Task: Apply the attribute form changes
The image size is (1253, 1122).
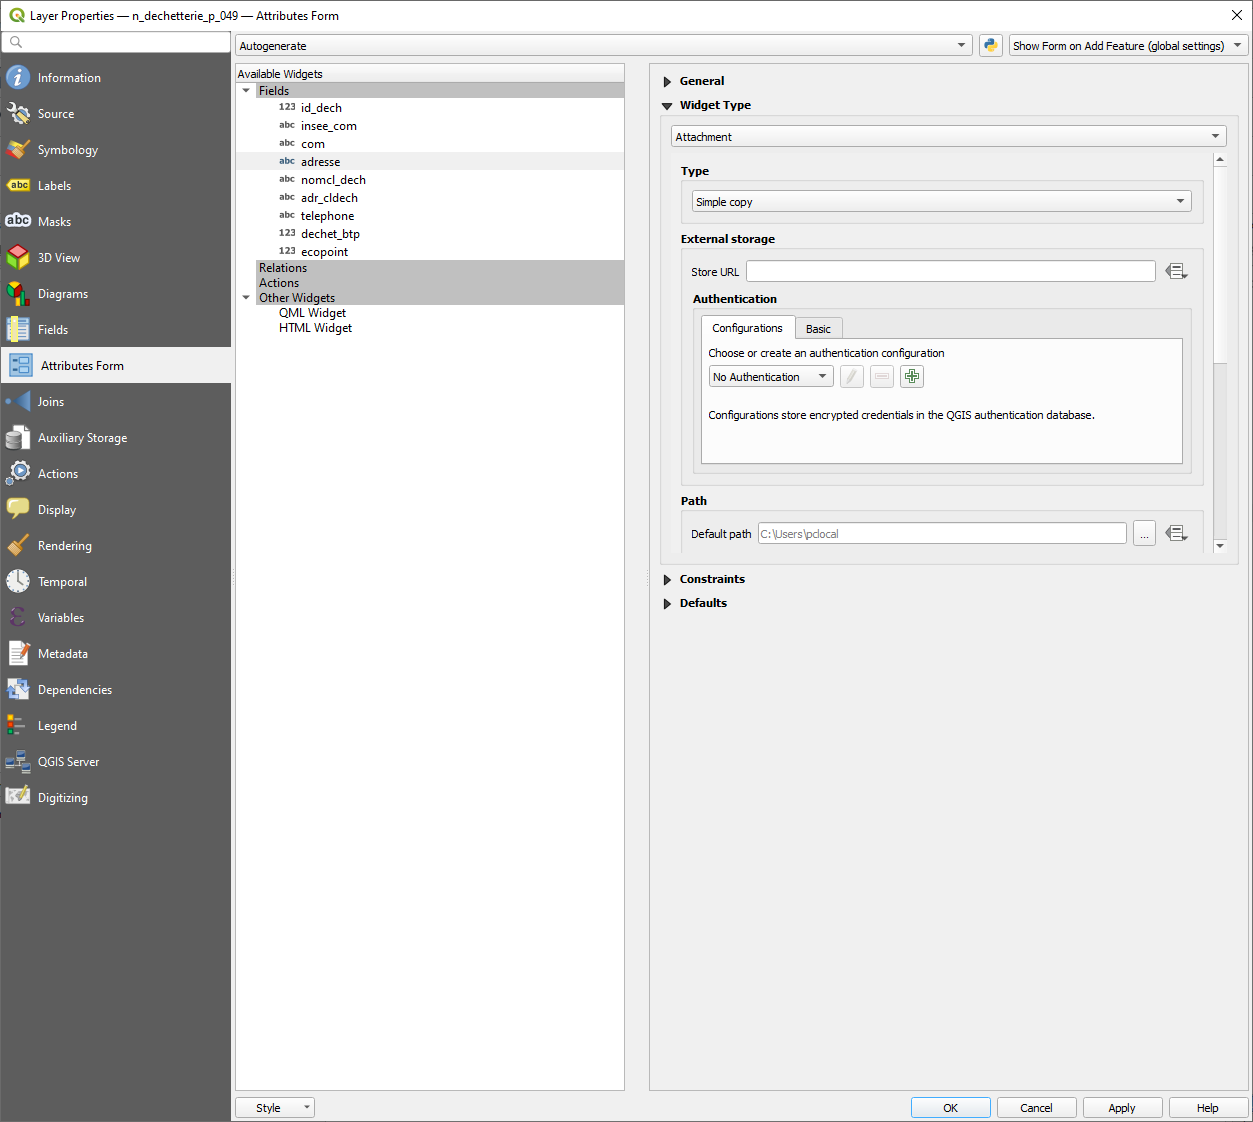Action: (1121, 1107)
